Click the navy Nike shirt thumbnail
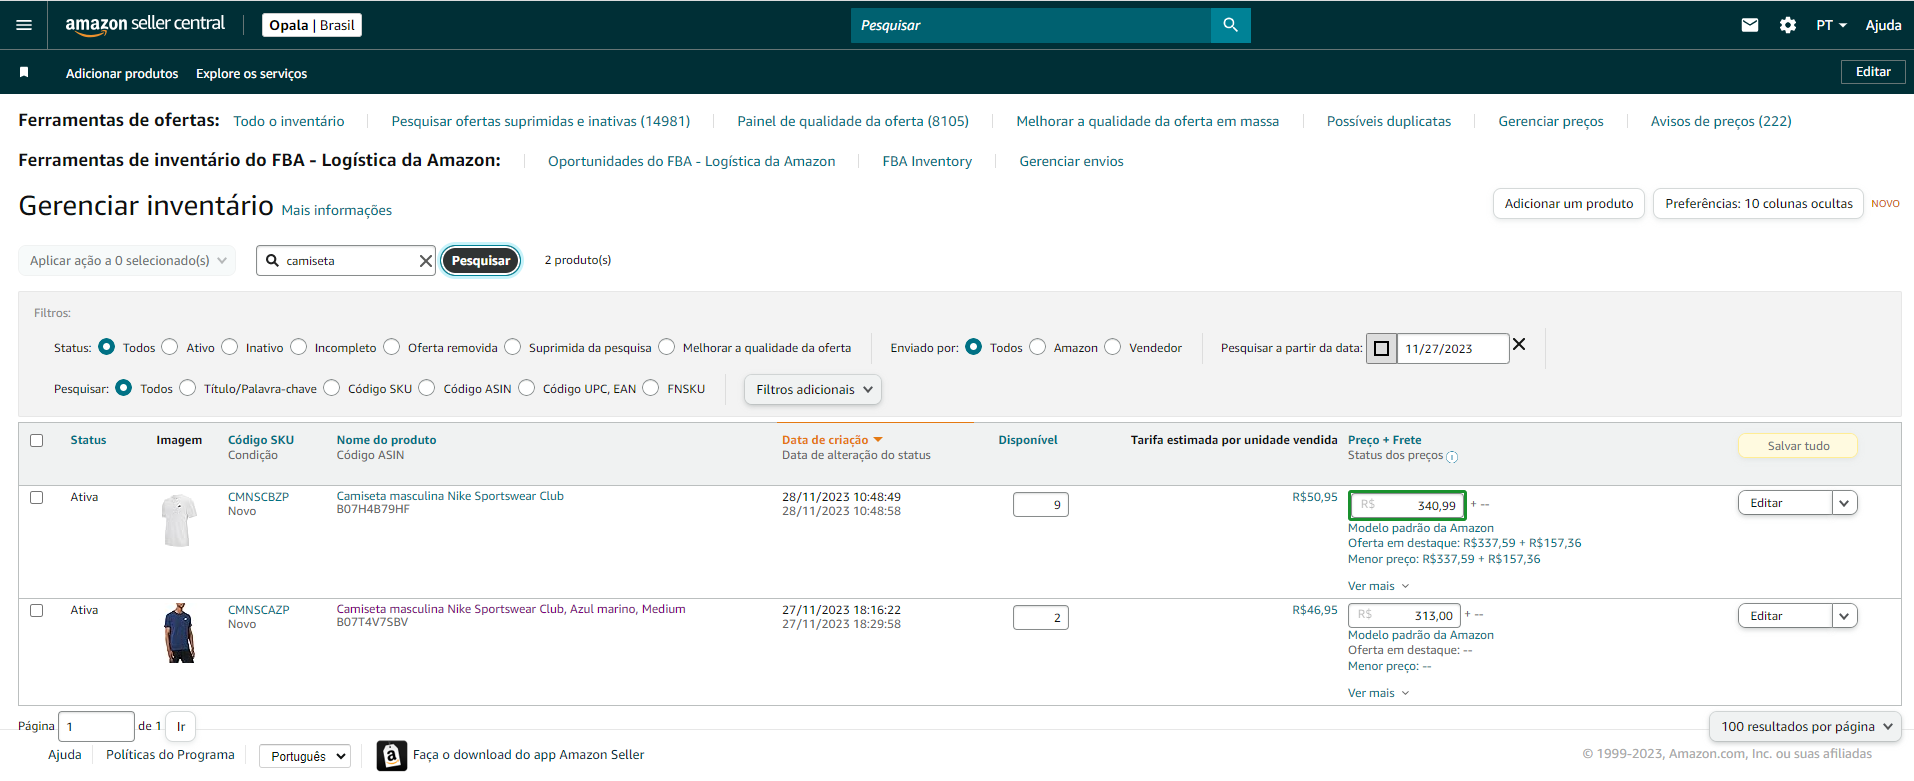This screenshot has width=1914, height=781. pyautogui.click(x=179, y=633)
